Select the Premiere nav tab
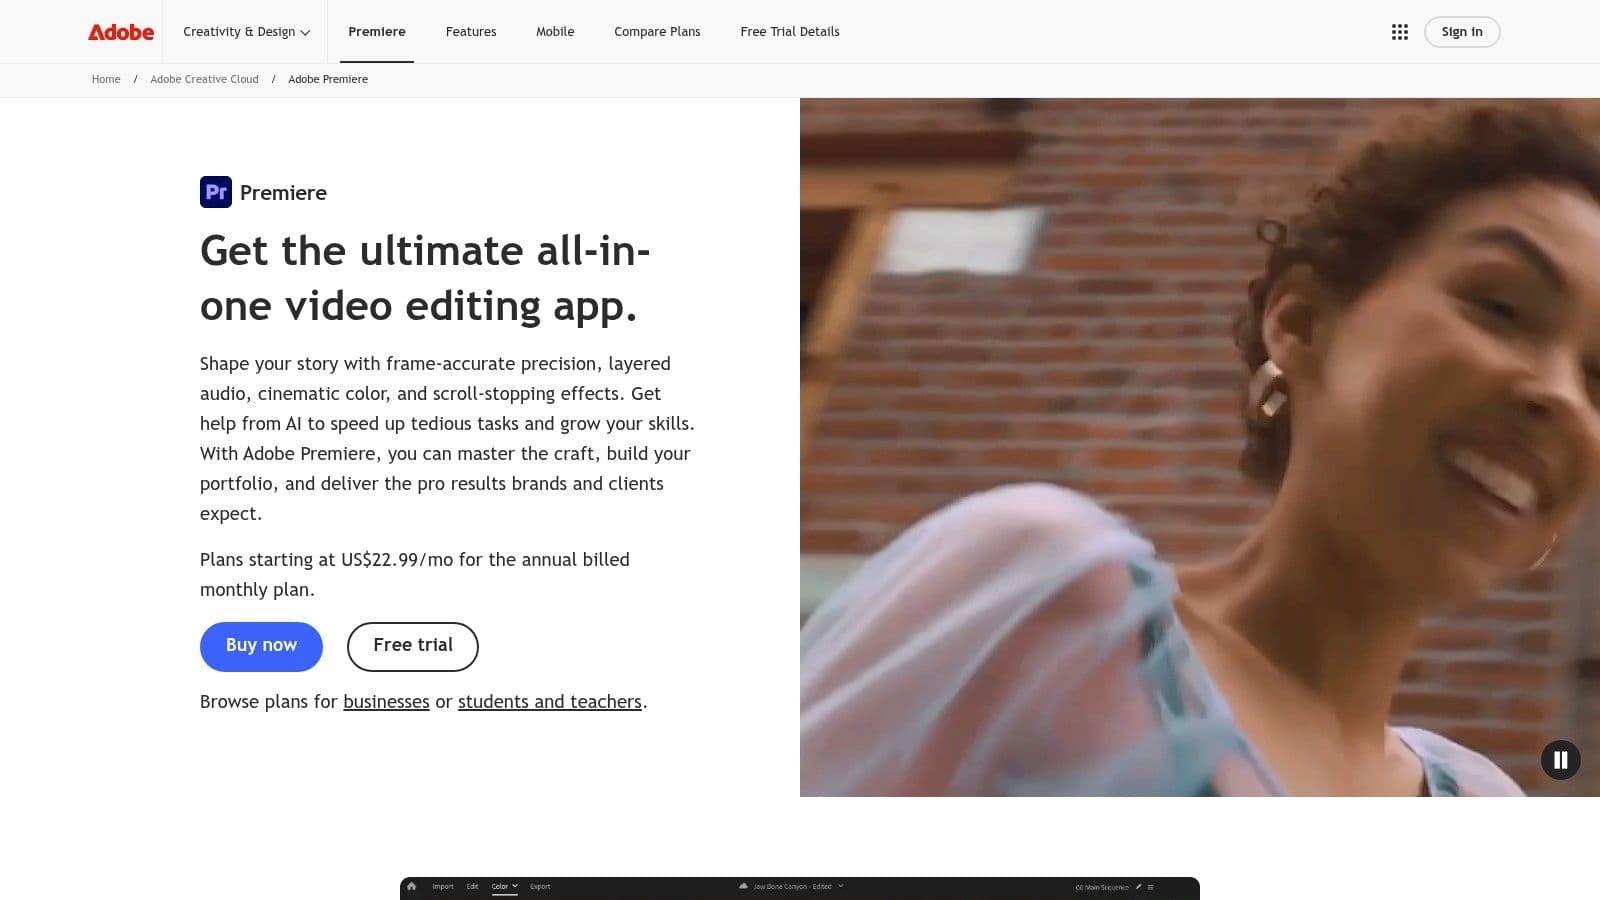 tap(377, 32)
